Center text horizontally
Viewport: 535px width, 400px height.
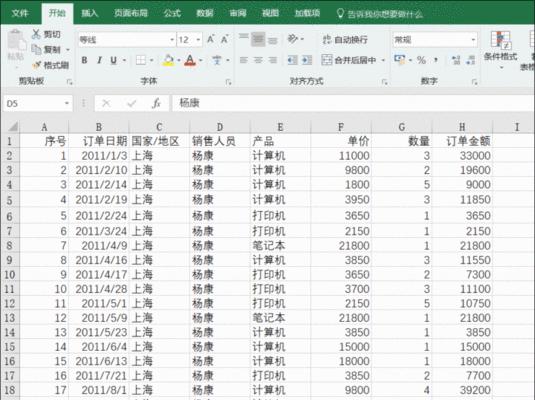[x=258, y=60]
